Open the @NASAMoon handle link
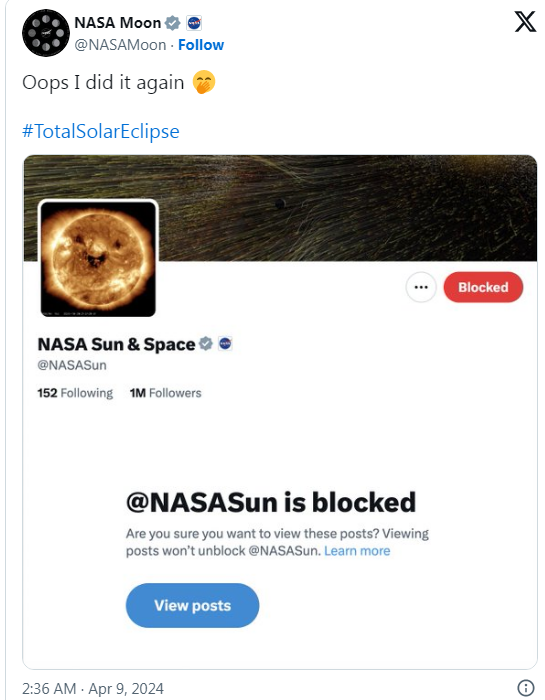 [120, 45]
